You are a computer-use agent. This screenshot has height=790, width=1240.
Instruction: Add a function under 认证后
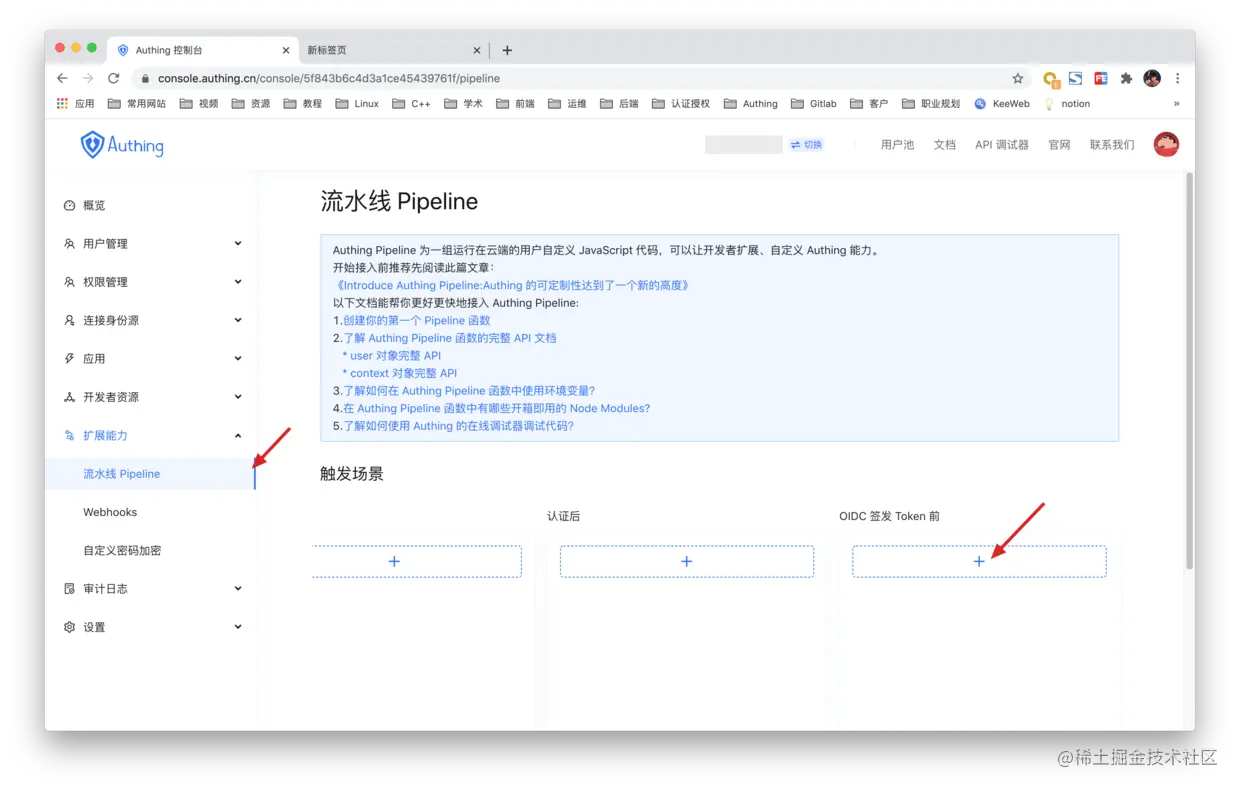(686, 562)
